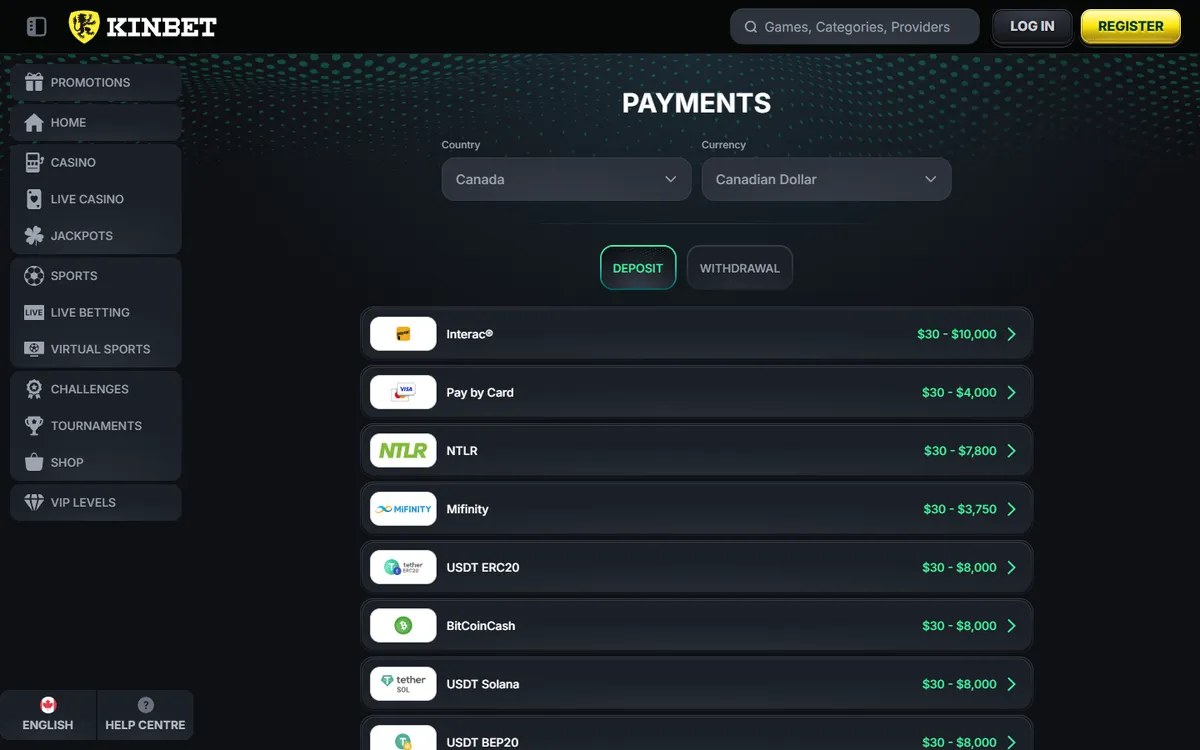Open Promotions from the sidebar
1200x750 pixels.
point(96,82)
